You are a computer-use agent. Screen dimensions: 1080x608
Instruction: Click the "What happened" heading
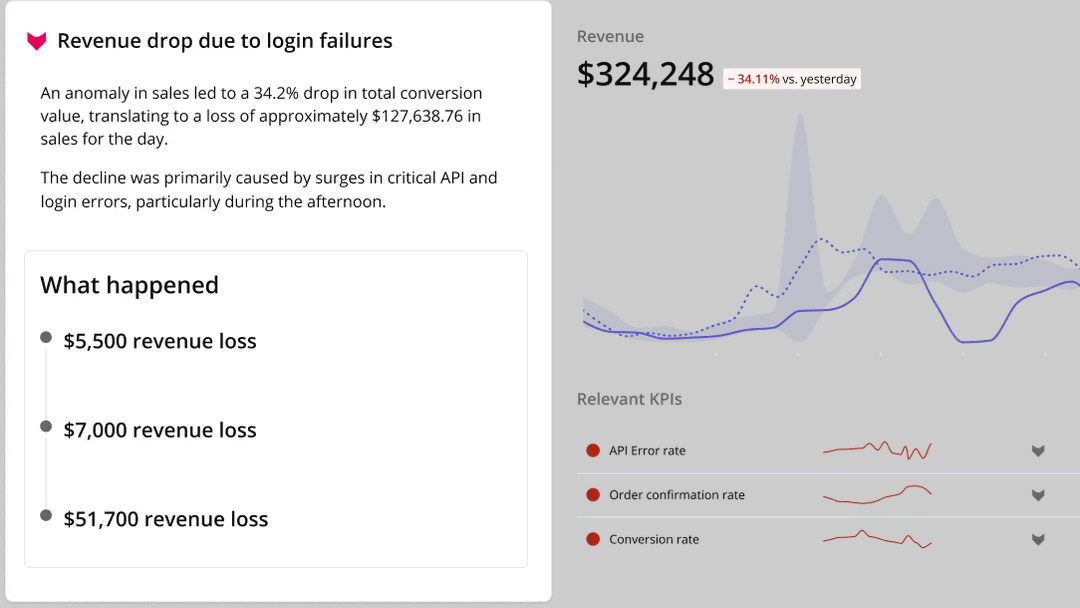(129, 285)
